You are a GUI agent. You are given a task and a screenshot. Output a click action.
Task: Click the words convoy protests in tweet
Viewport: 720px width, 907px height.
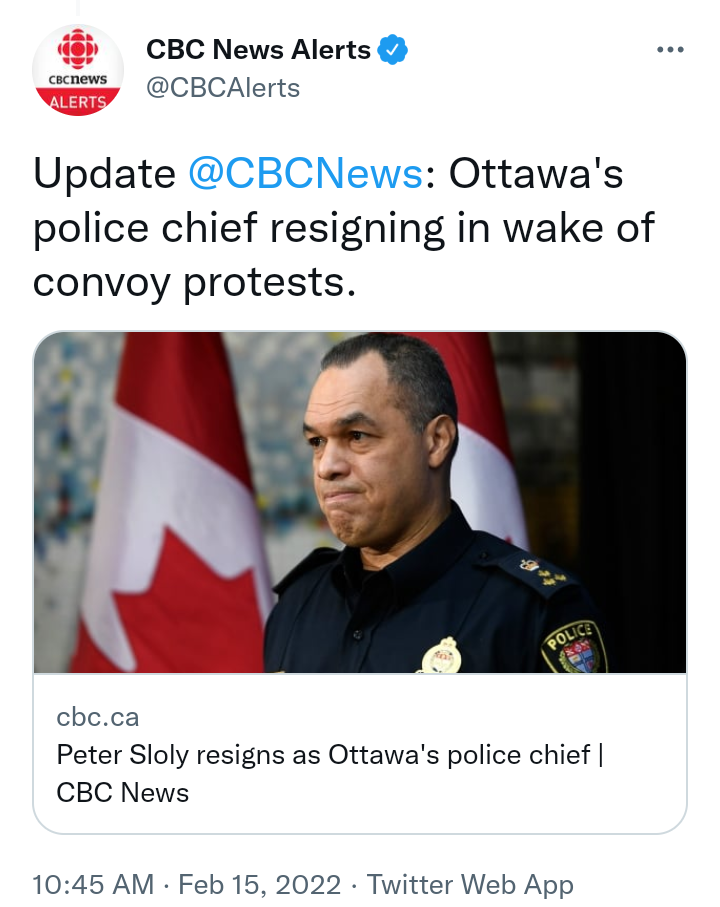[x=194, y=282]
